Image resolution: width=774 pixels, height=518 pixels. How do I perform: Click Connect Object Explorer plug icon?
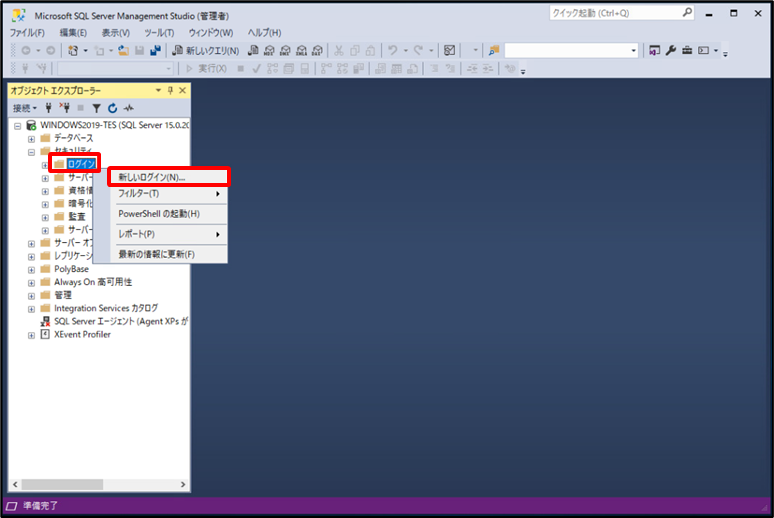48,108
